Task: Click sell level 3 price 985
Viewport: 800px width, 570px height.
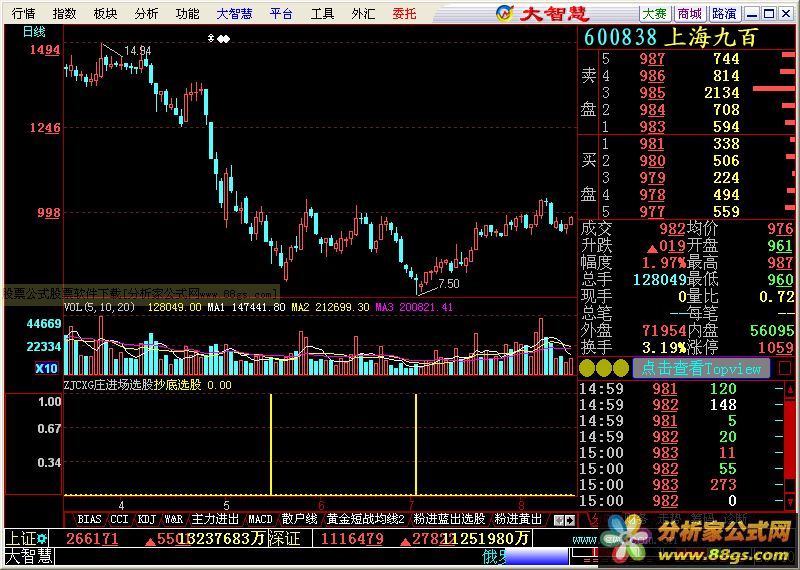Action: (653, 93)
